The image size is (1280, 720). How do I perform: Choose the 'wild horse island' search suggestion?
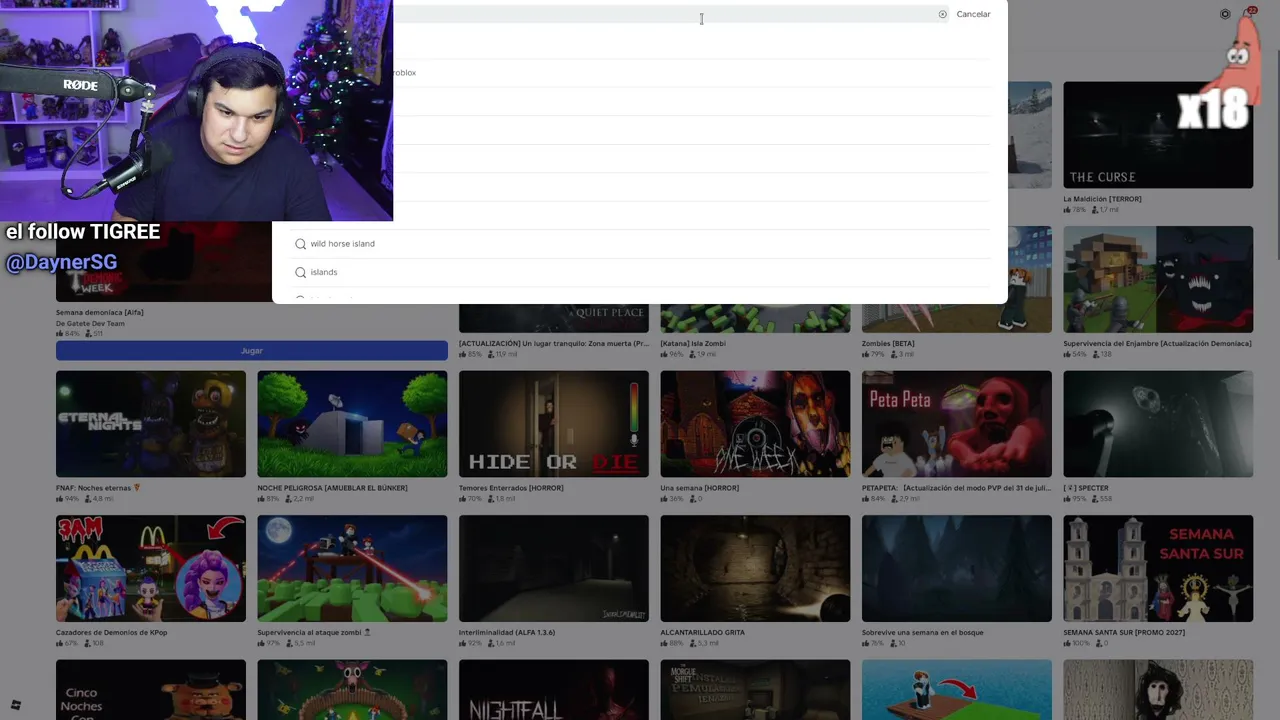click(x=640, y=244)
